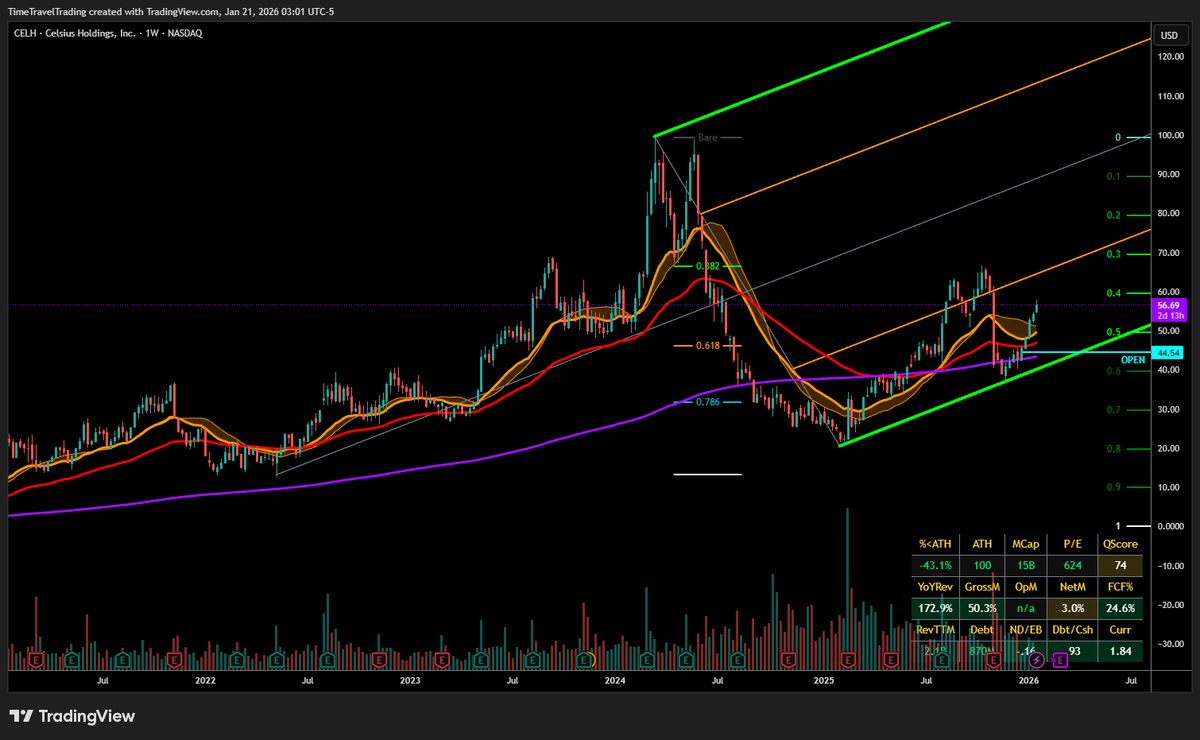Click the Dbt/Csh value 93
Screen dimensions: 1200x740
pyautogui.click(x=1072, y=651)
